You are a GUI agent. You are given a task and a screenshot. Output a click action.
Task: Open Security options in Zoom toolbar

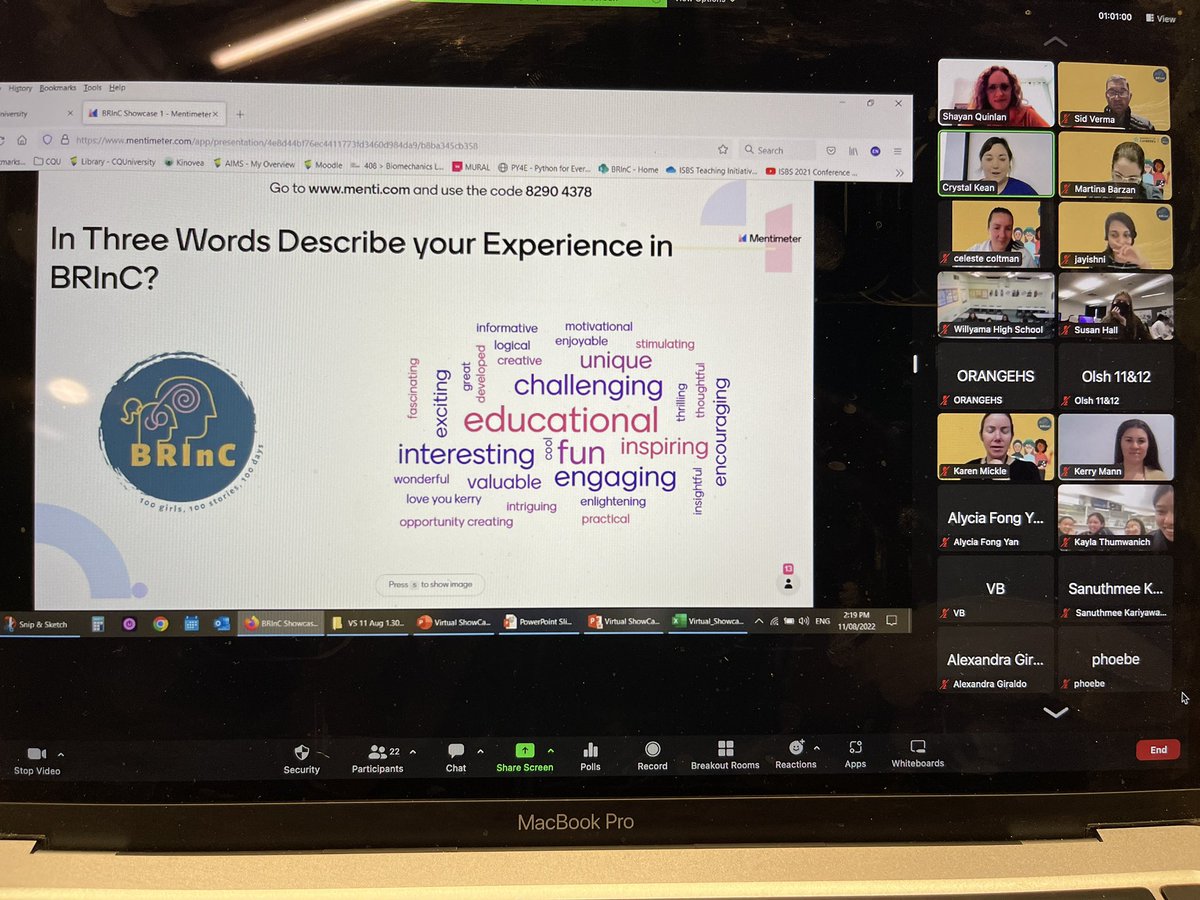click(x=302, y=758)
